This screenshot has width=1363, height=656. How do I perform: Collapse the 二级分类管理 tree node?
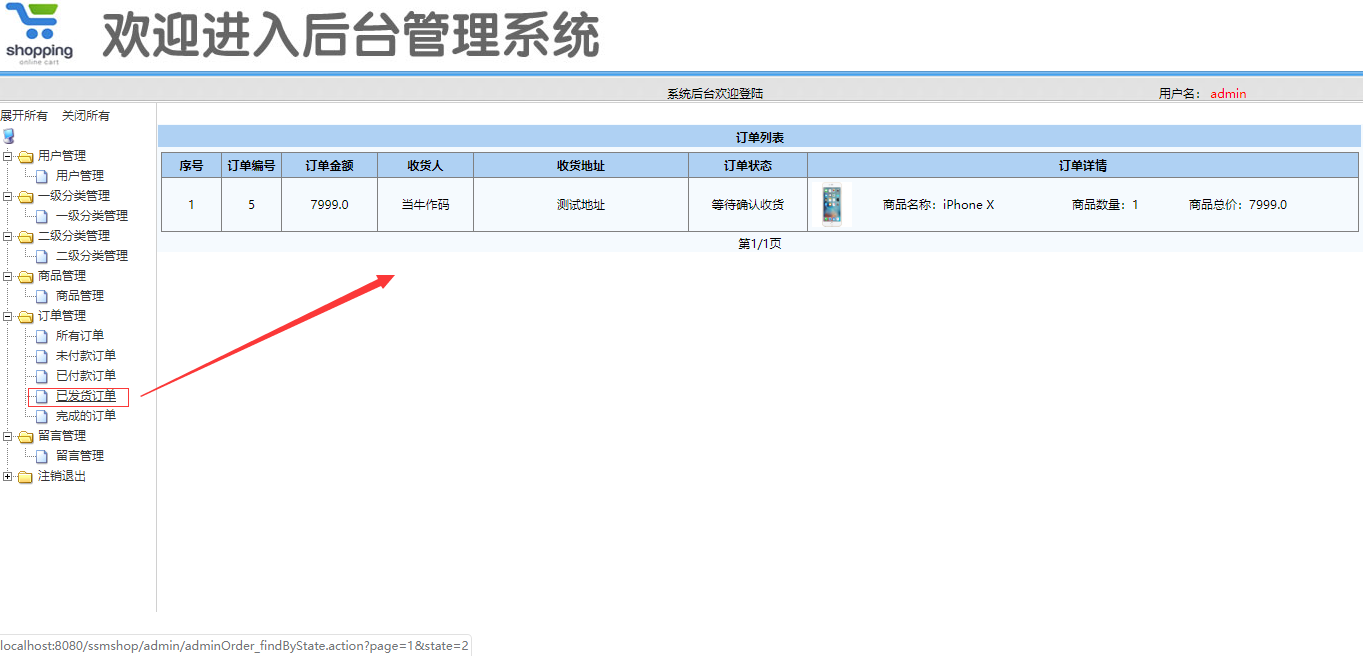pos(8,236)
